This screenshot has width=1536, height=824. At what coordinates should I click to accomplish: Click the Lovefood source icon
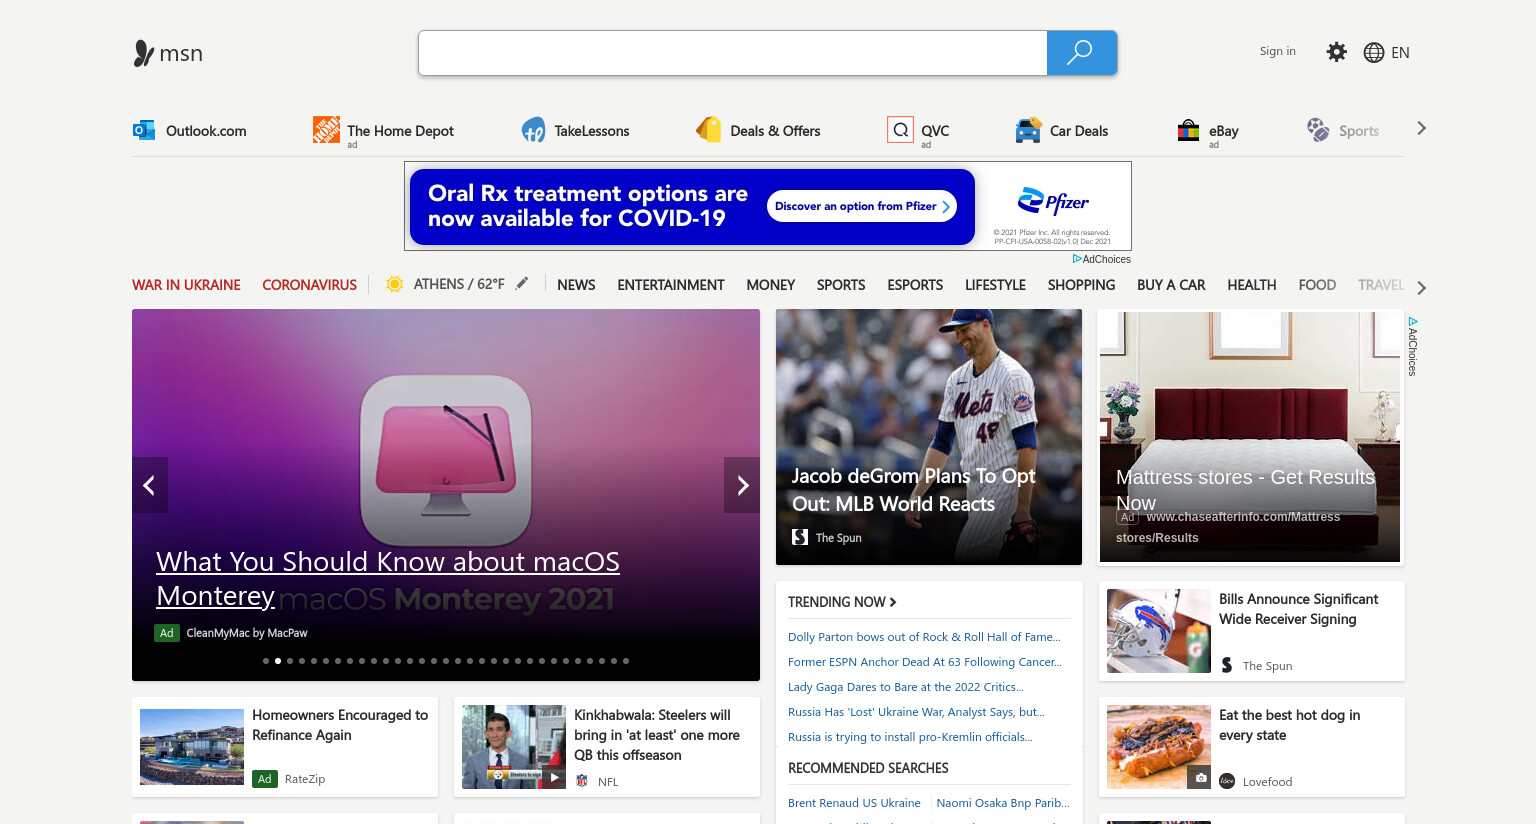point(1227,781)
